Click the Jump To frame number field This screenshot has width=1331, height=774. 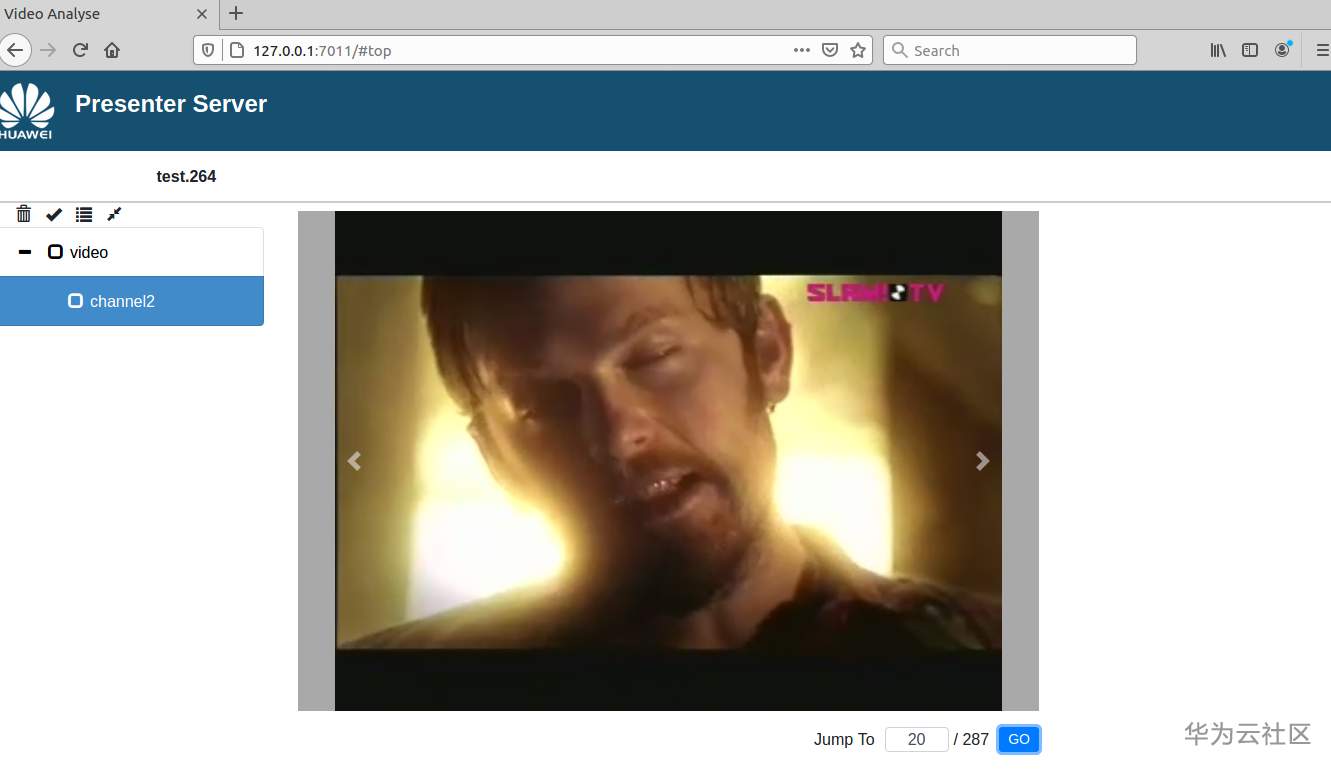(917, 739)
